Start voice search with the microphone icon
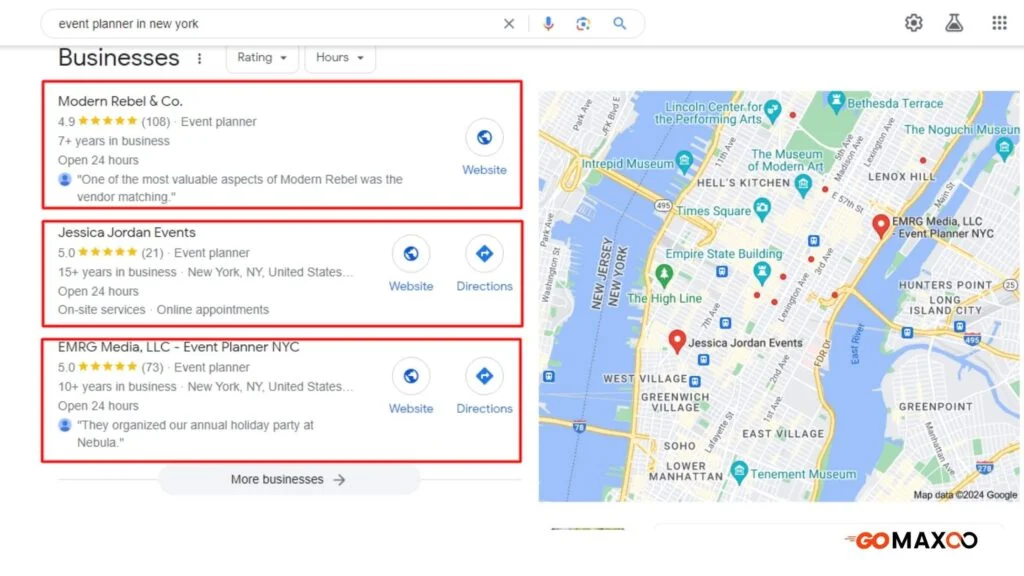Viewport: 1024px width, 576px height. (x=548, y=24)
